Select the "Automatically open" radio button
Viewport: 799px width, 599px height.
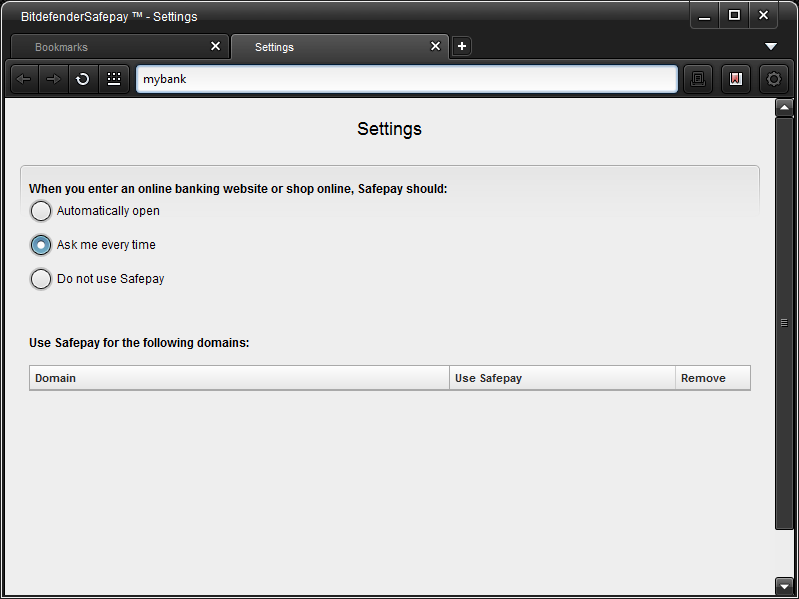41,211
